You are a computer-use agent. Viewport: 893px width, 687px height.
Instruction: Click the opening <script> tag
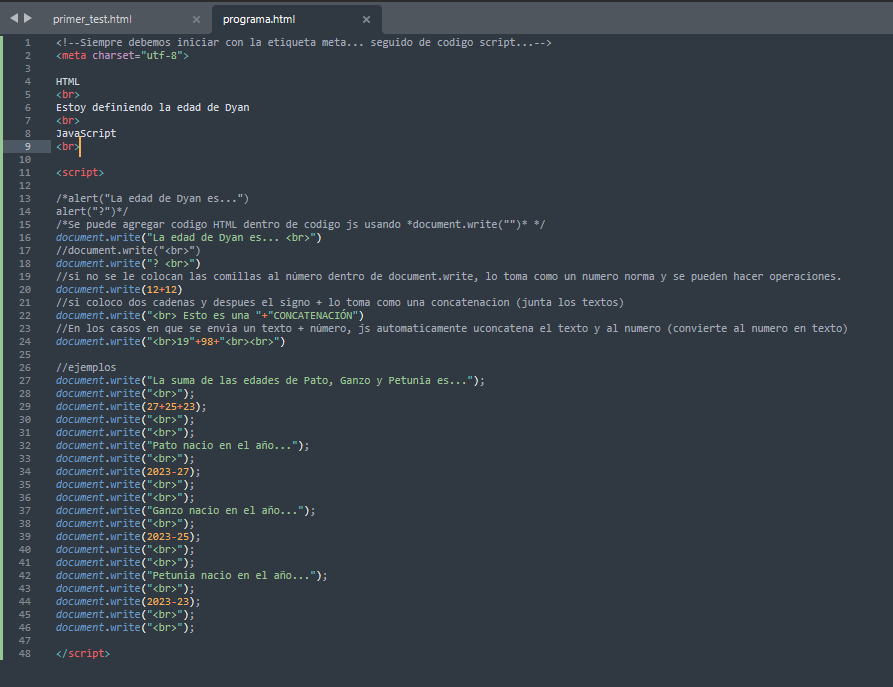pos(80,173)
